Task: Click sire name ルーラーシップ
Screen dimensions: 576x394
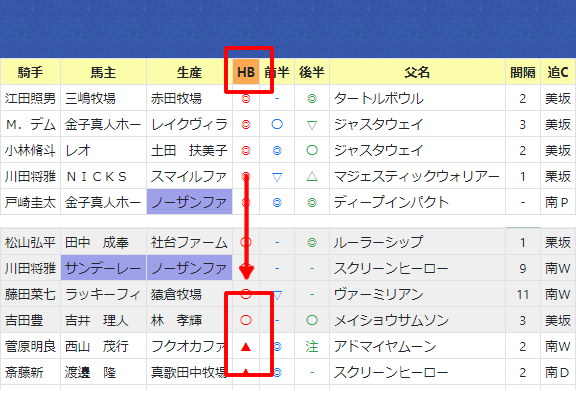Action: 378,242
